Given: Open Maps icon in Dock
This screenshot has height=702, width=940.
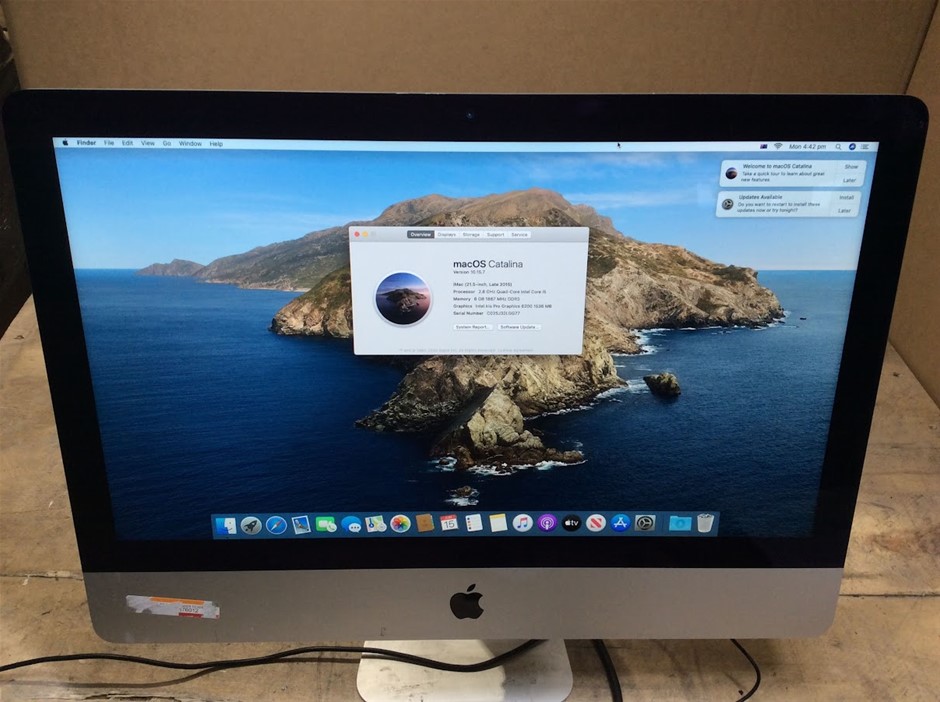Looking at the screenshot, I should tap(375, 525).
